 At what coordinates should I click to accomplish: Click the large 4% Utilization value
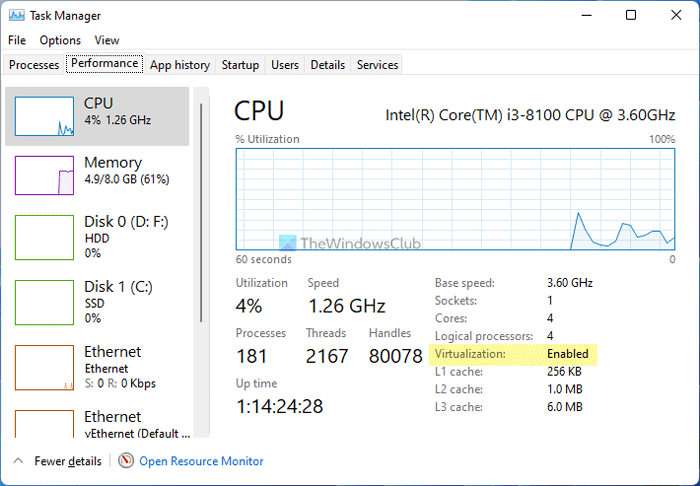(x=249, y=306)
